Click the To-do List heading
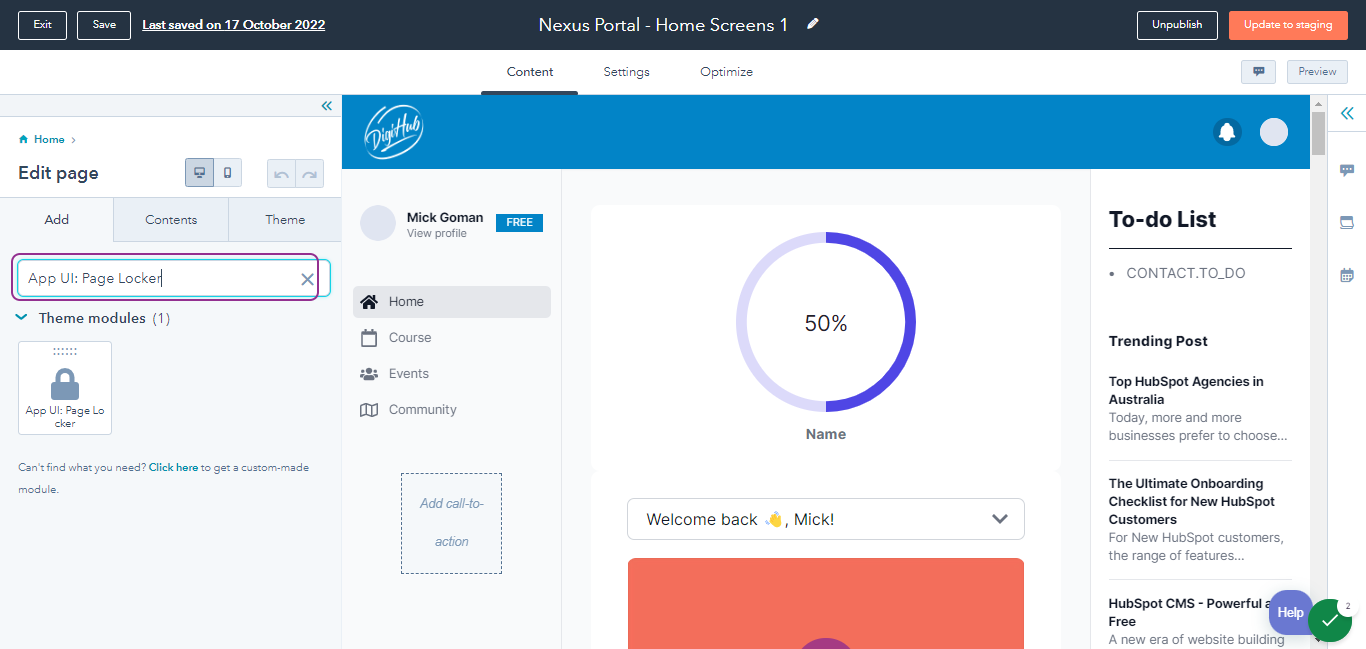The height and width of the screenshot is (649, 1366). click(1162, 219)
